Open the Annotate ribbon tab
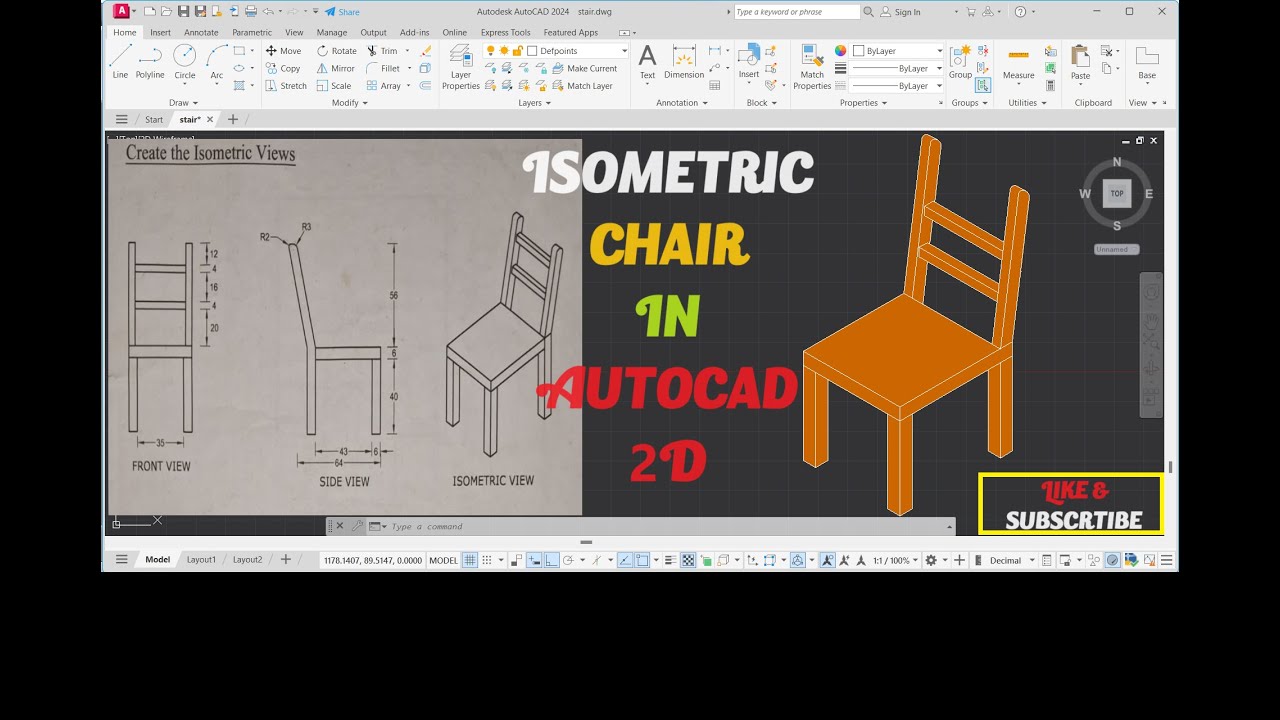 coord(201,33)
